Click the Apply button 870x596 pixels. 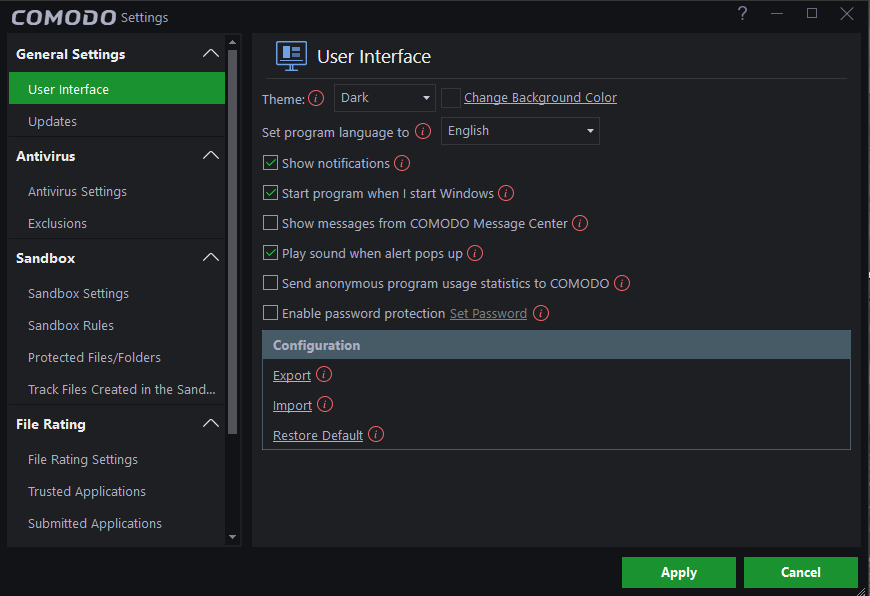(678, 572)
